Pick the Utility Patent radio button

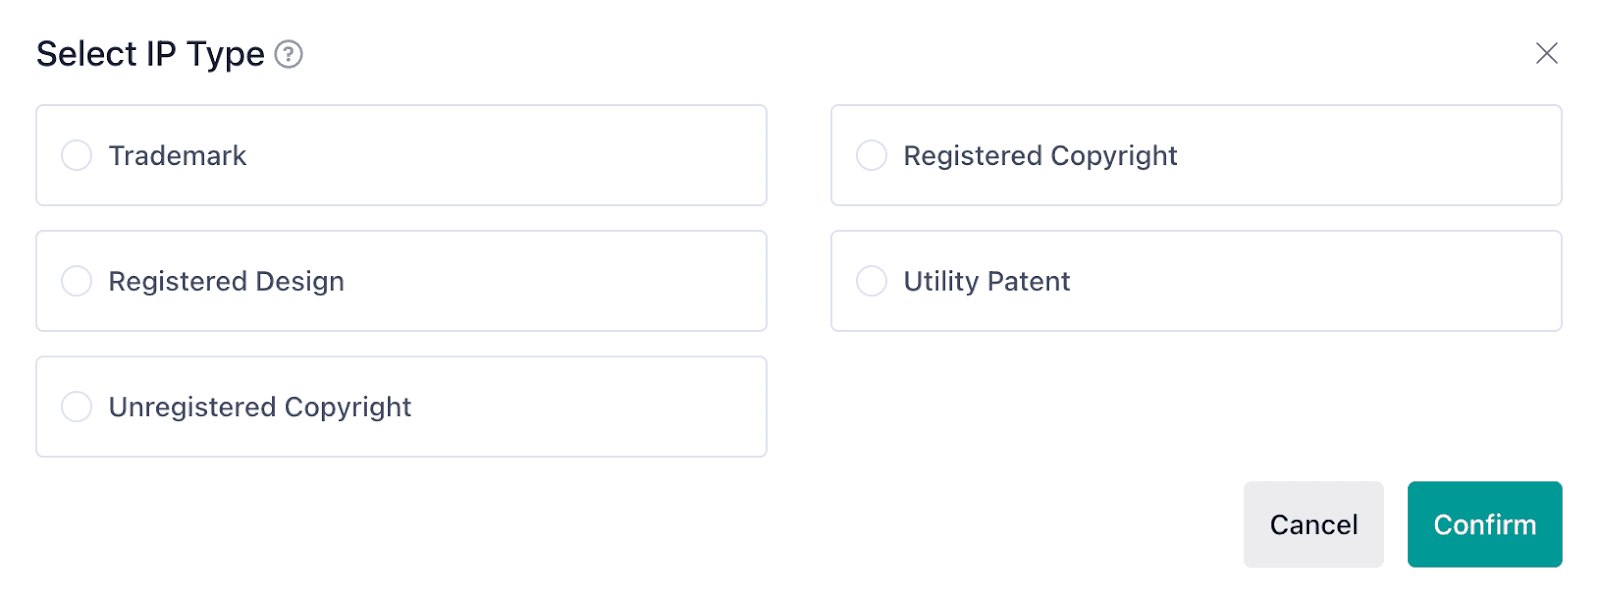pyautogui.click(x=871, y=281)
